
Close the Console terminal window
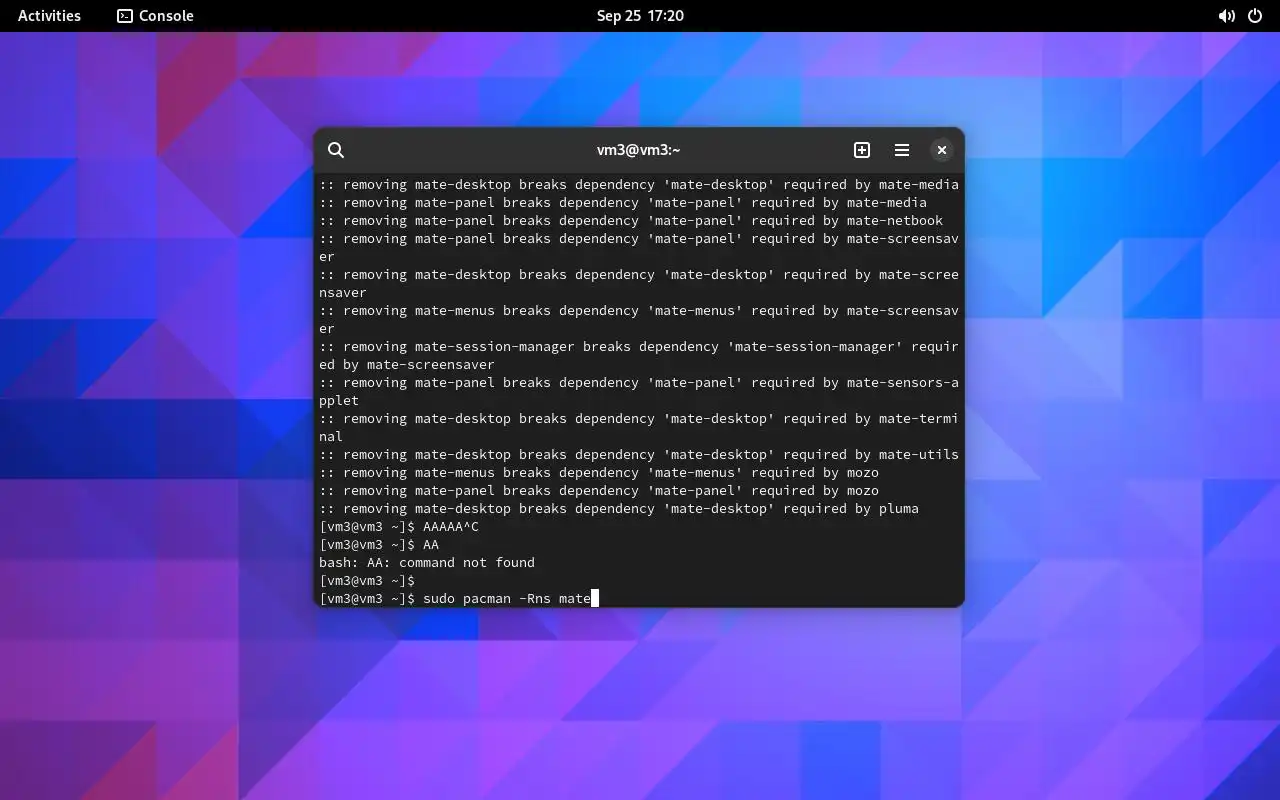pos(941,150)
